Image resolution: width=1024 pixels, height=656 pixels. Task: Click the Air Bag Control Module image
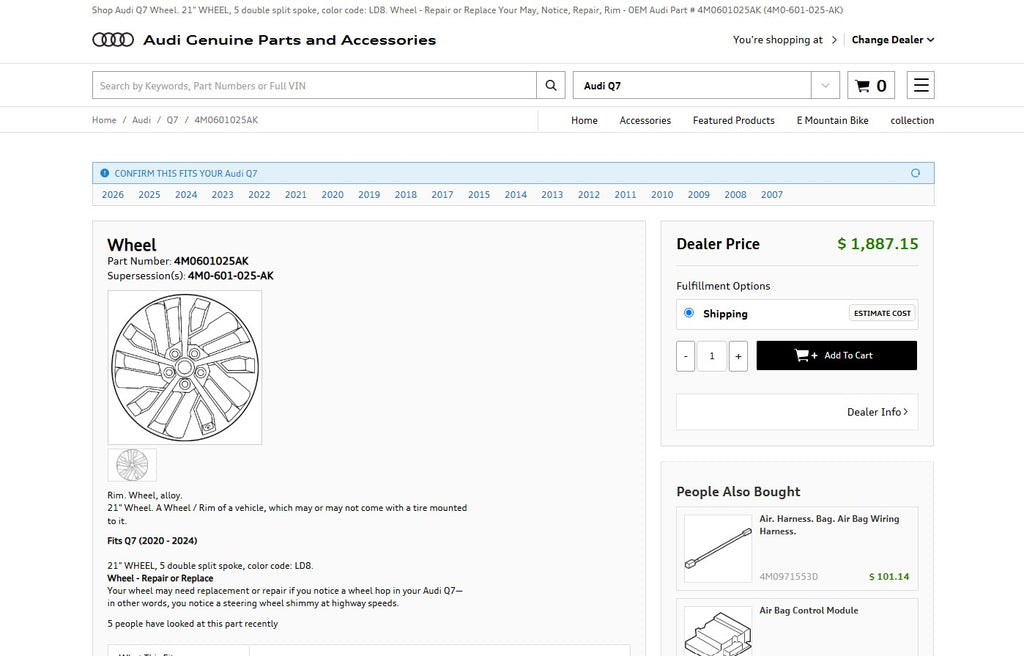pyautogui.click(x=718, y=628)
